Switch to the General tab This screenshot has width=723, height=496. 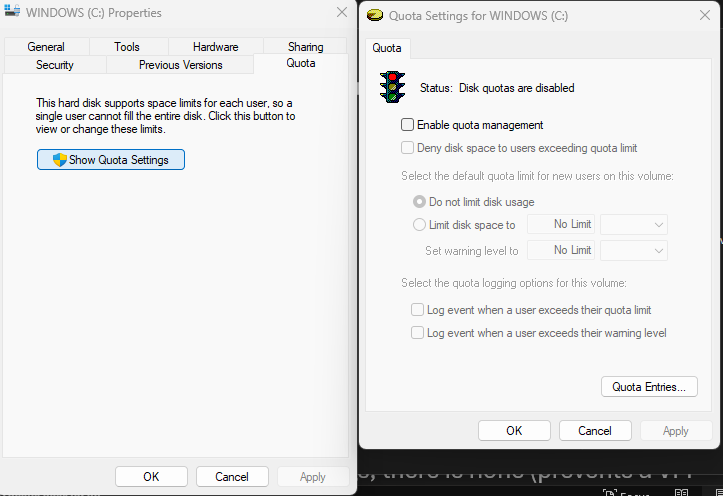(46, 47)
